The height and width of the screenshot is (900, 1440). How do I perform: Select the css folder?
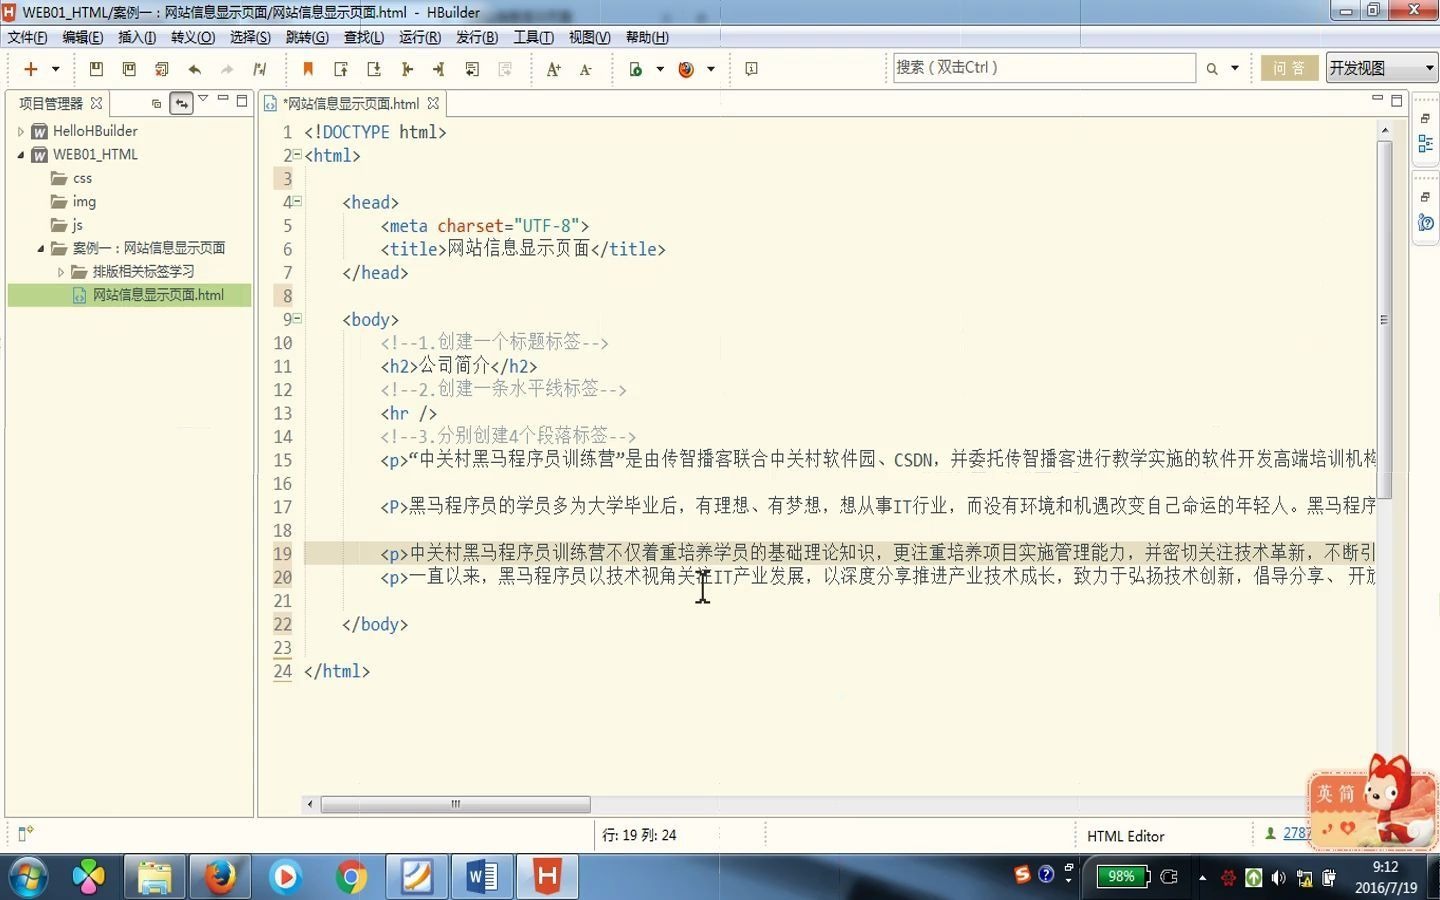(x=82, y=178)
